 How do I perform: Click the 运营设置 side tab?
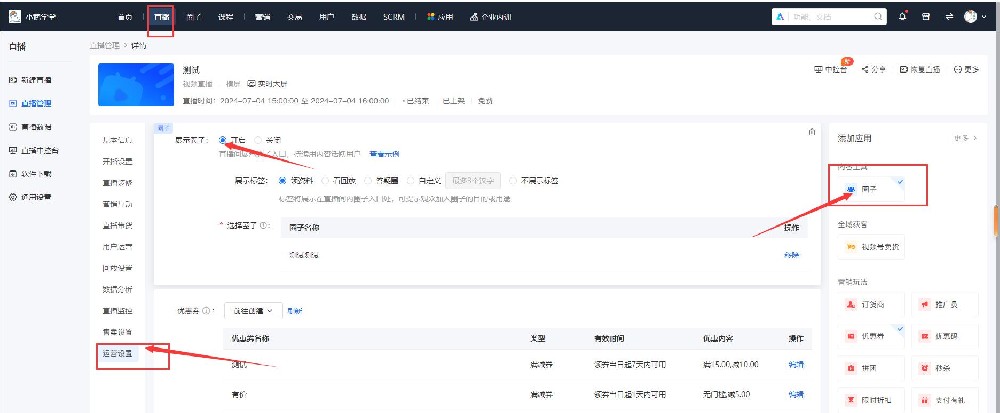(x=117, y=354)
